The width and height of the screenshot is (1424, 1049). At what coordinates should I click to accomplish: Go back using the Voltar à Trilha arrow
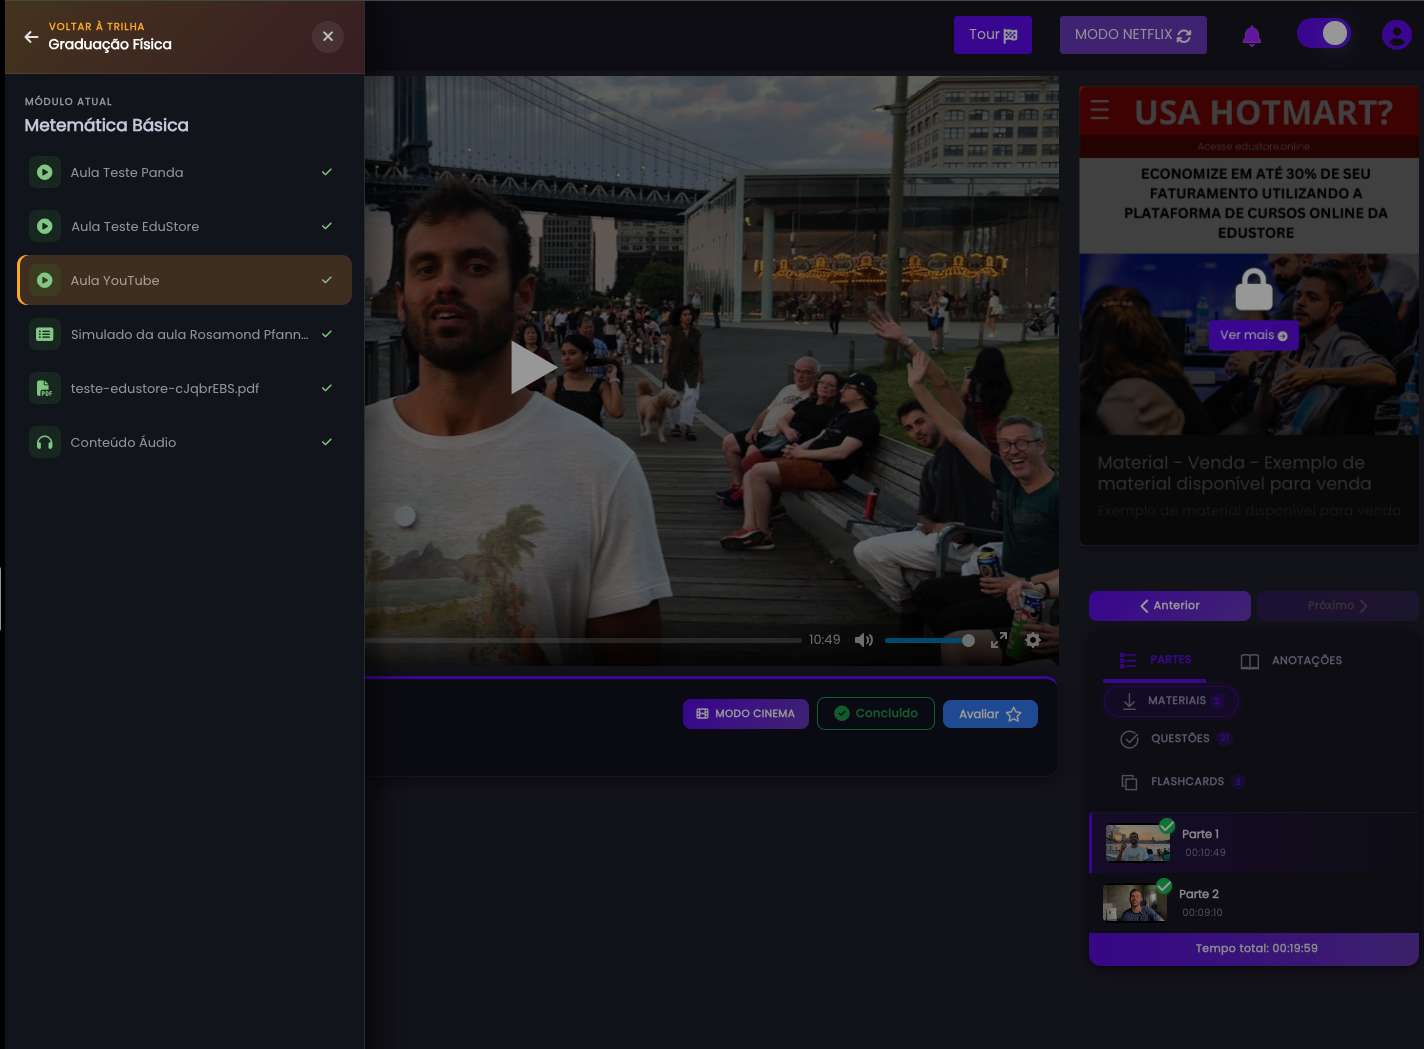point(31,37)
